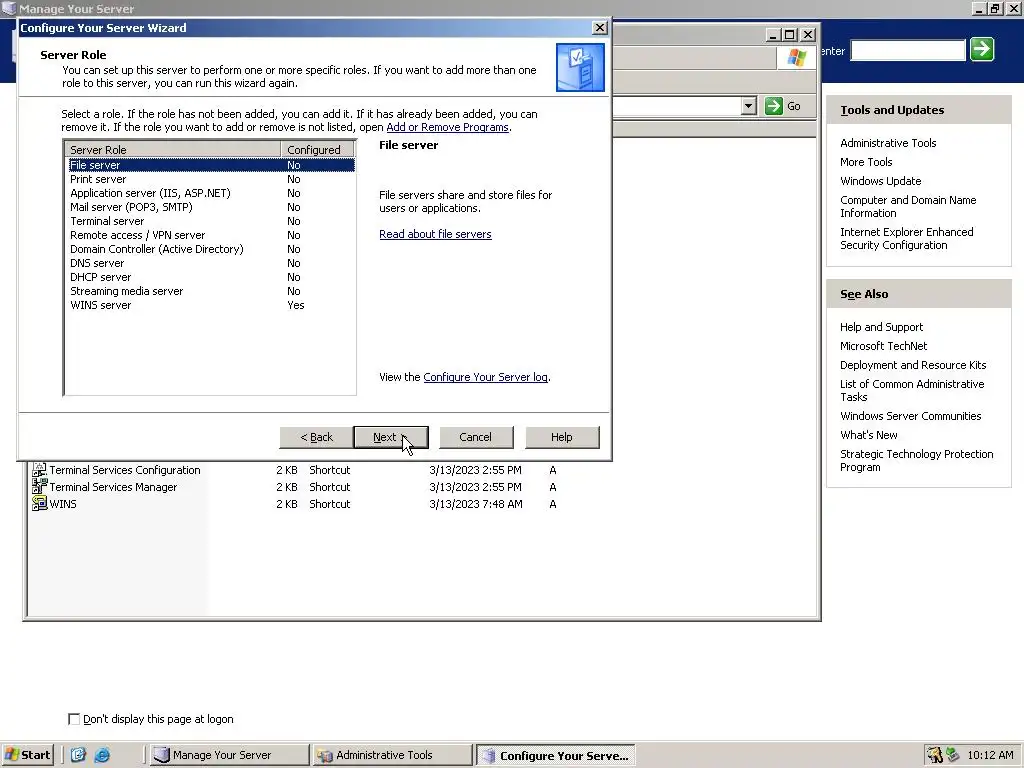Click the taskbar clock 10:12 AM
This screenshot has width=1024, height=768.
[990, 755]
